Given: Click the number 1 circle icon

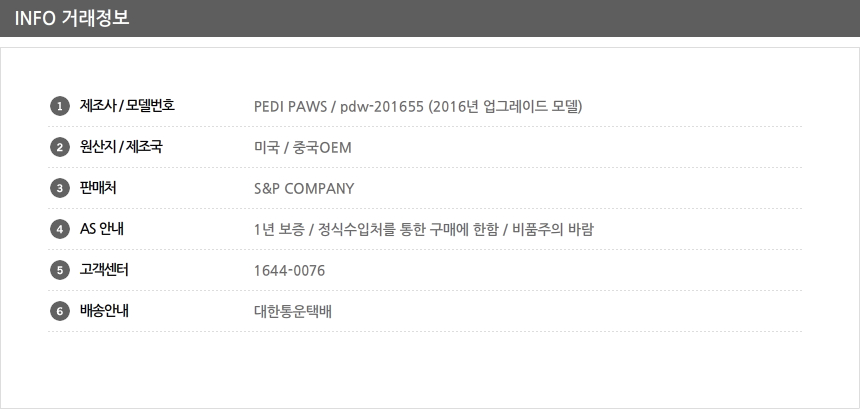Looking at the screenshot, I should 59,106.
